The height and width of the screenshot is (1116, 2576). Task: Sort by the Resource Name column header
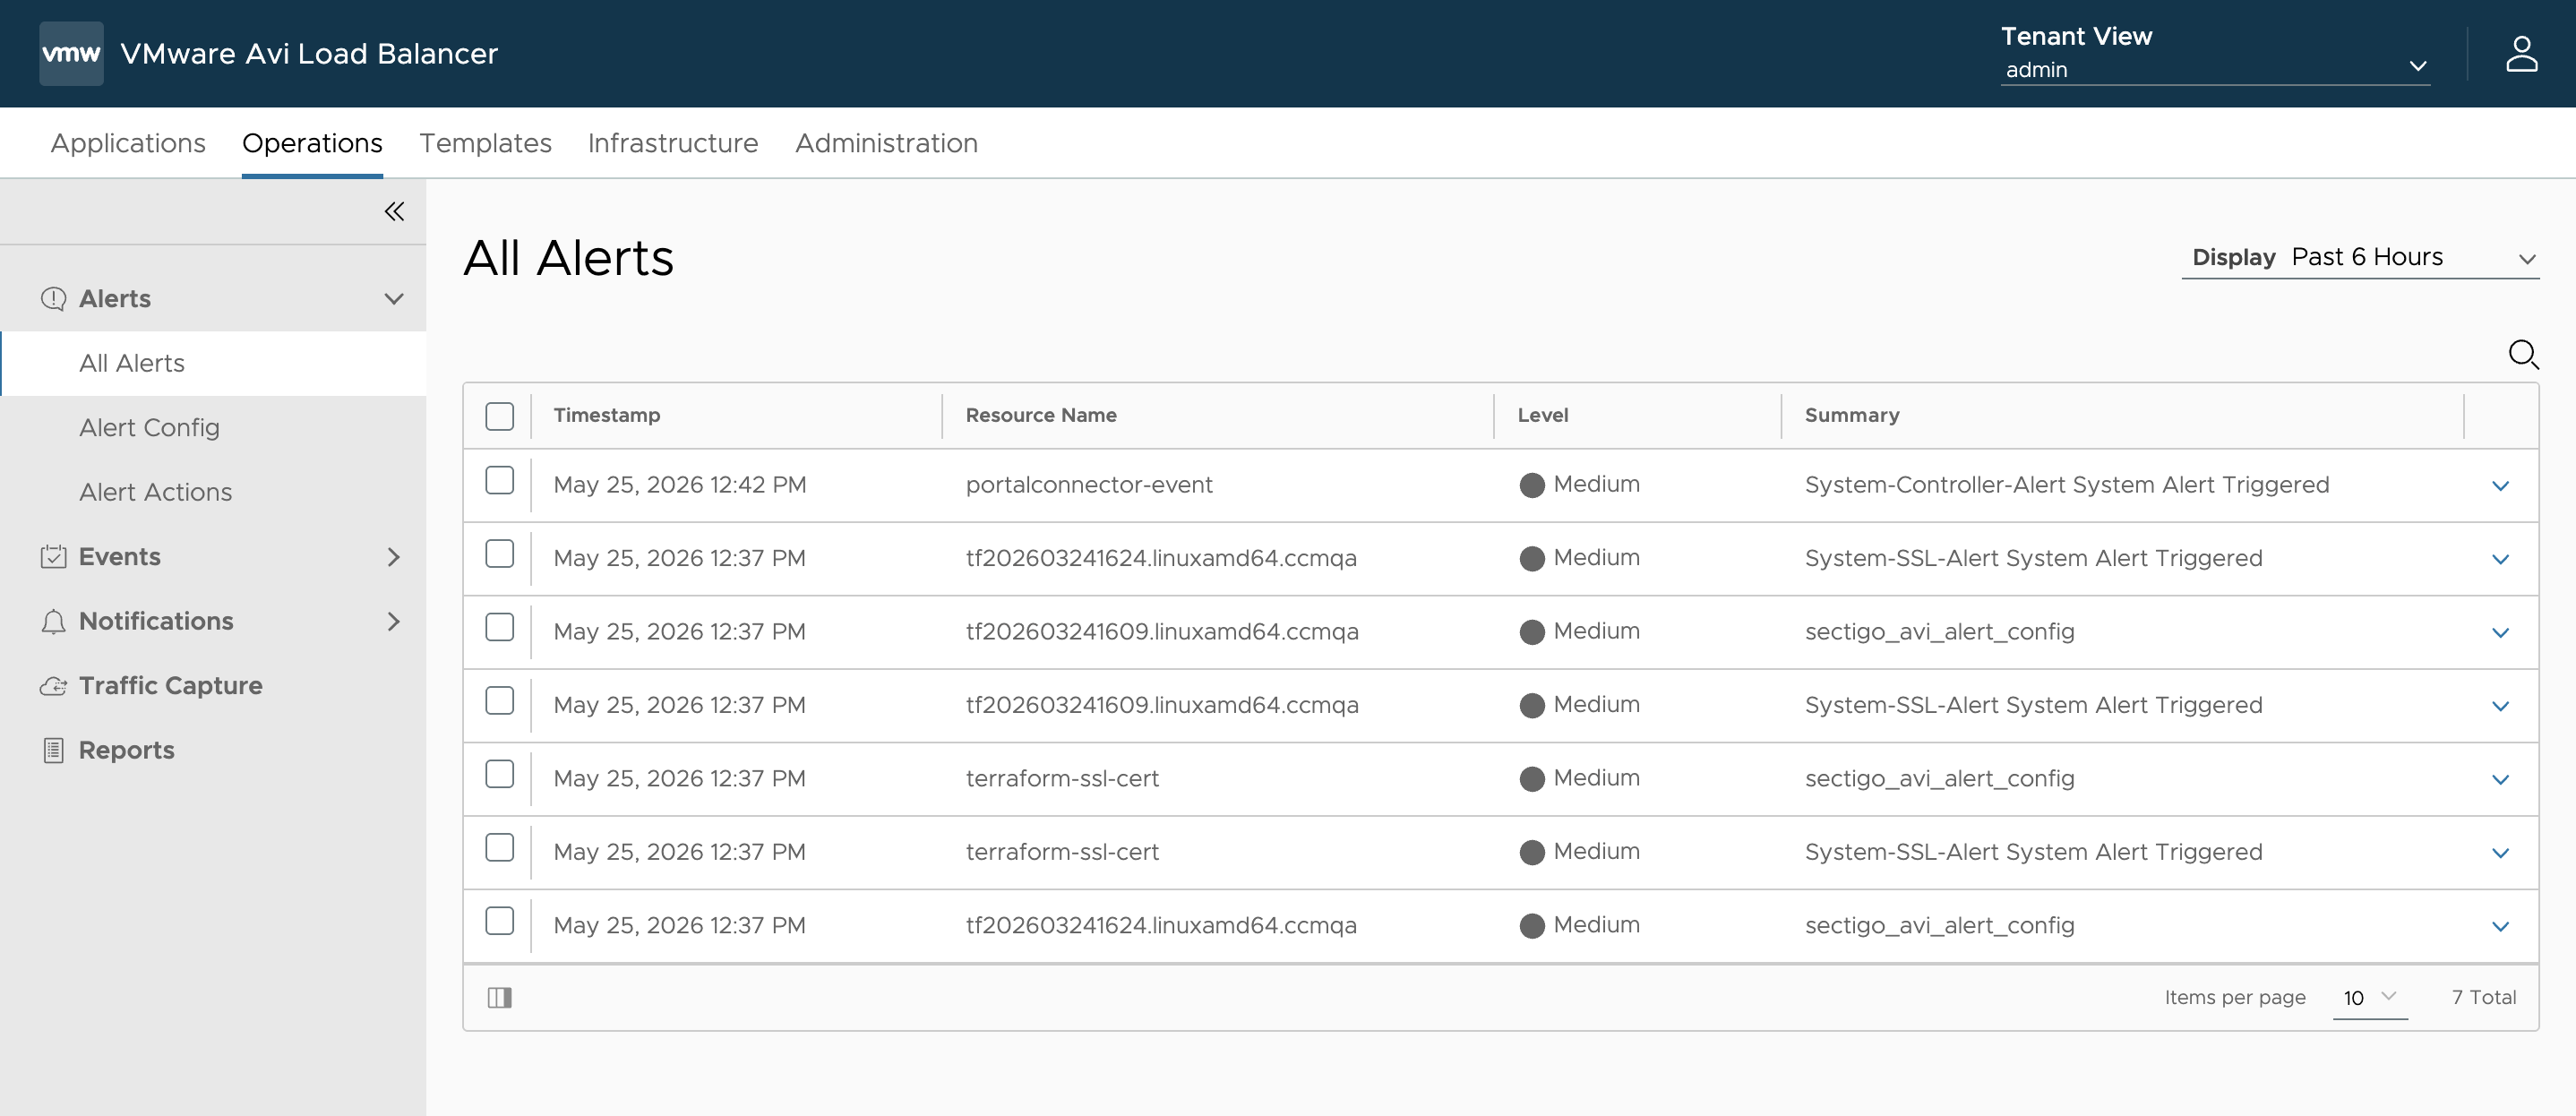tap(1041, 415)
